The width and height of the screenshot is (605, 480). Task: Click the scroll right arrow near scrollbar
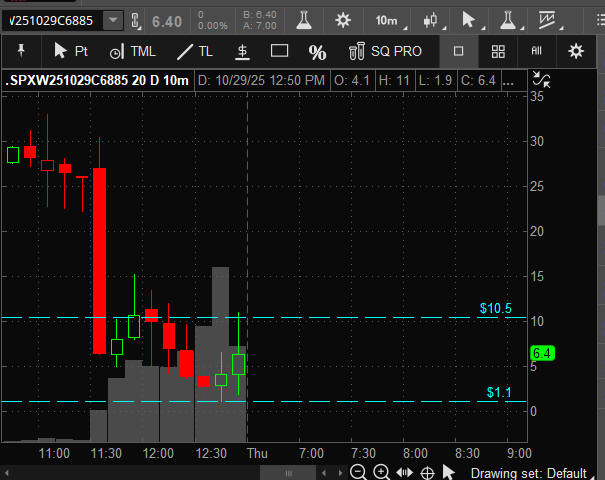pyautogui.click(x=340, y=473)
